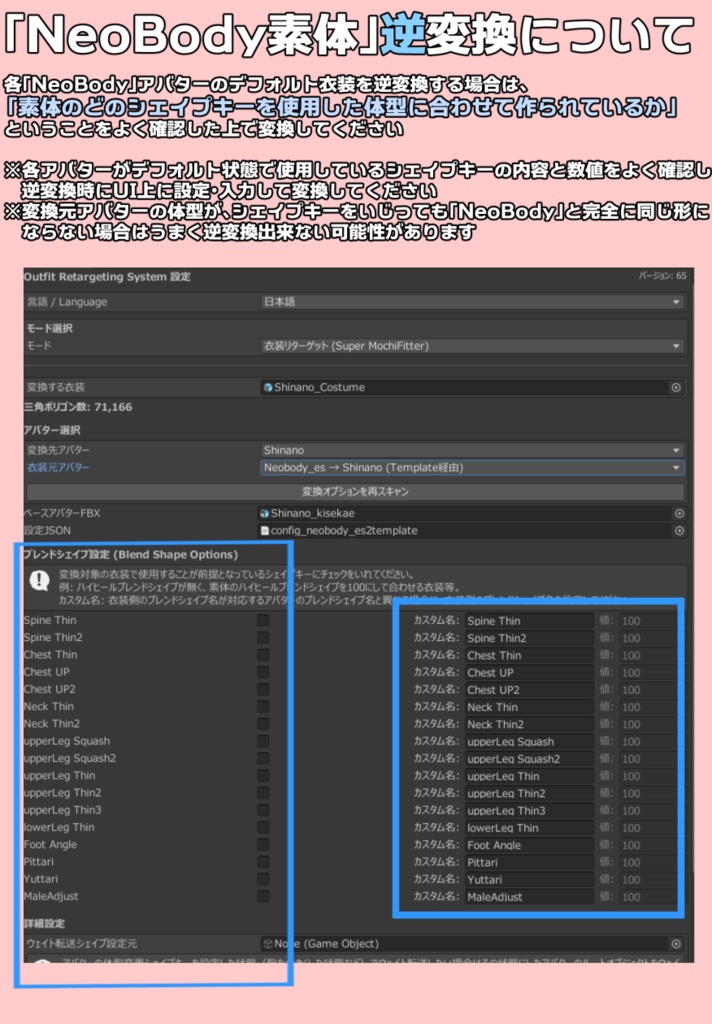Open the object picker for Shinano_Costume field
The width and height of the screenshot is (712, 1024).
tap(676, 387)
